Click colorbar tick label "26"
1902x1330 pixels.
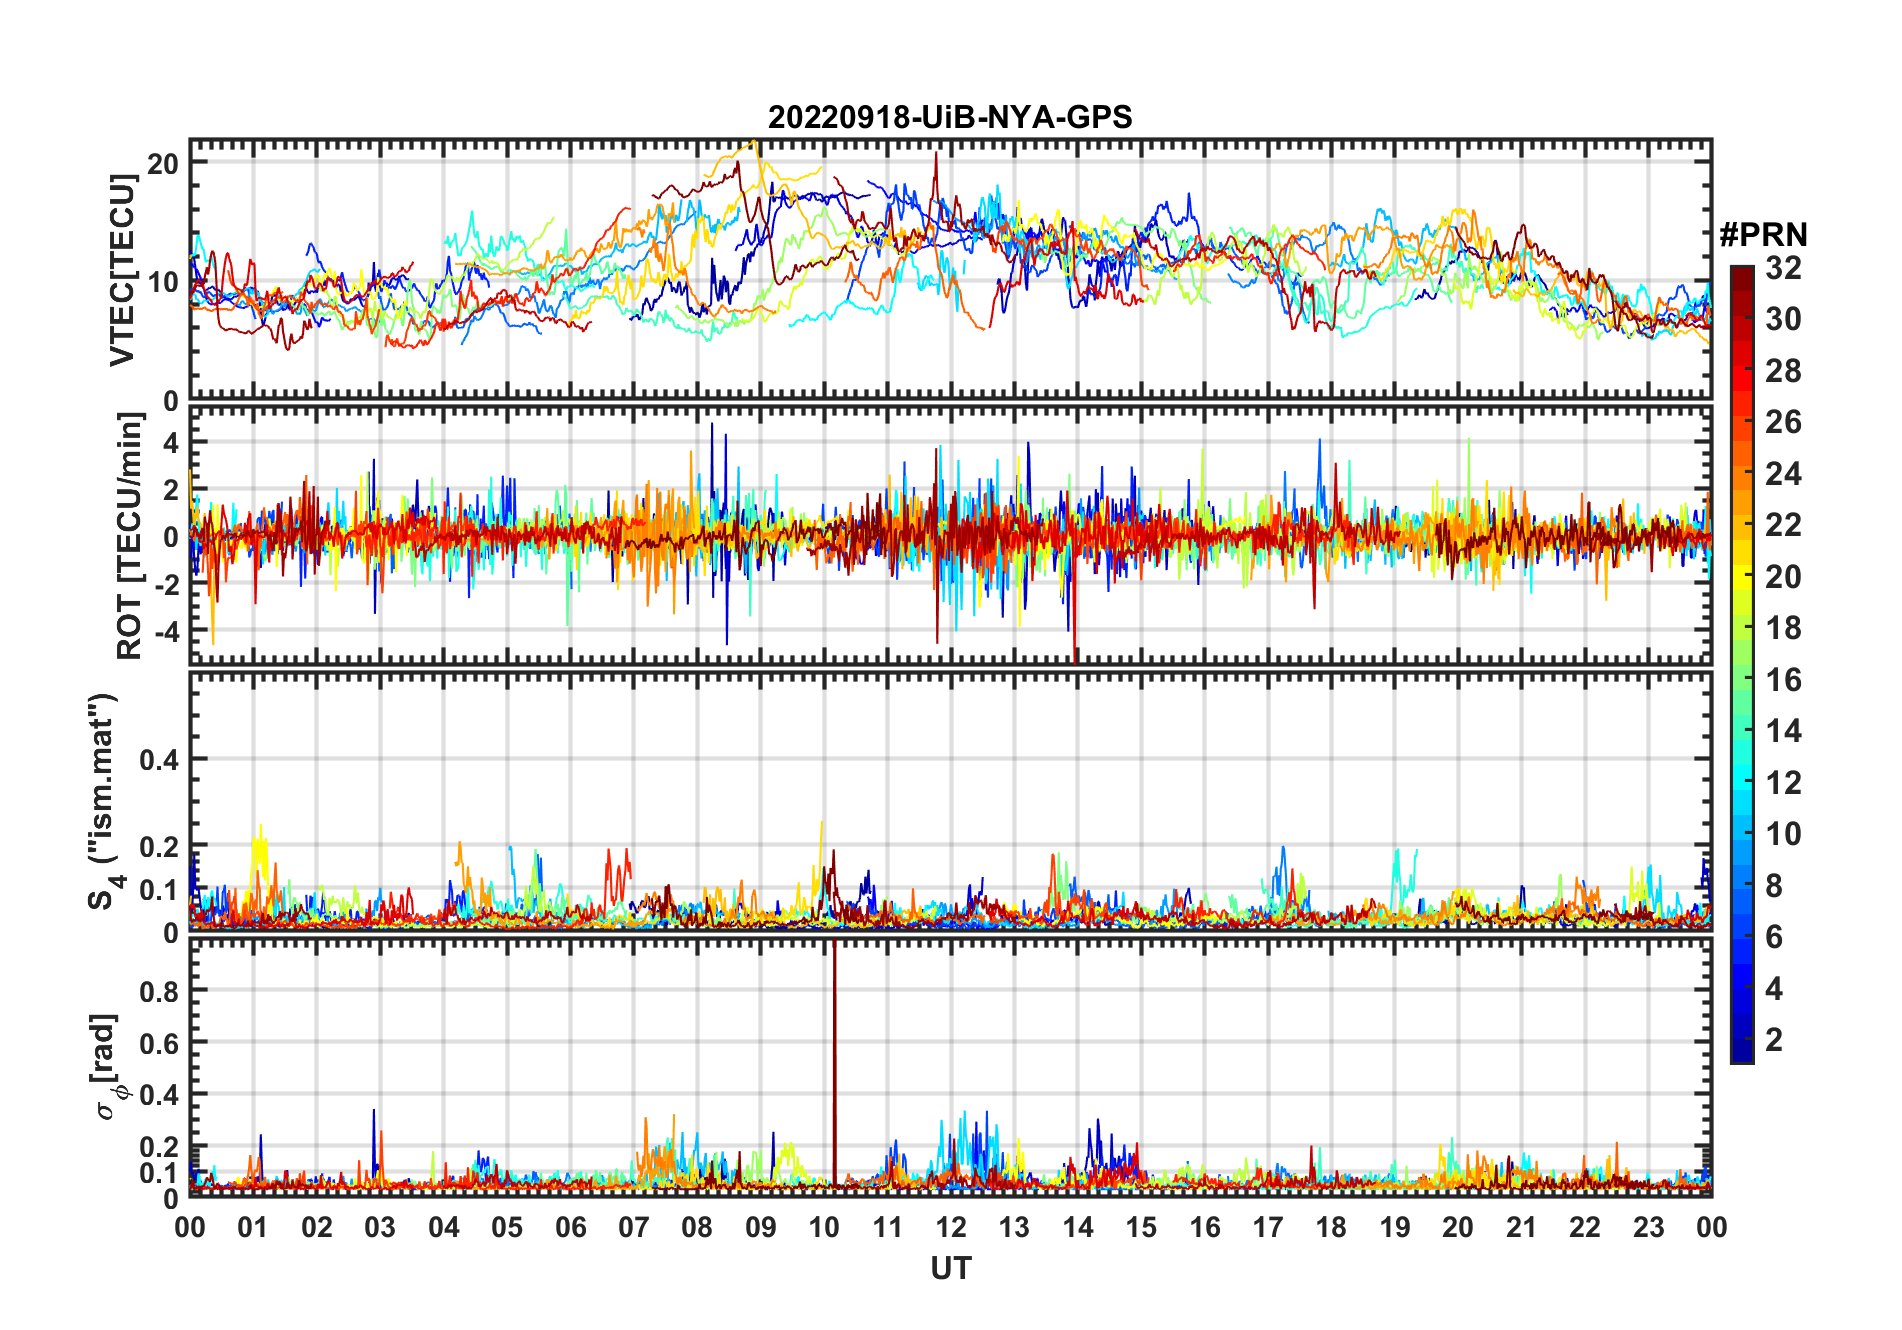(1783, 422)
